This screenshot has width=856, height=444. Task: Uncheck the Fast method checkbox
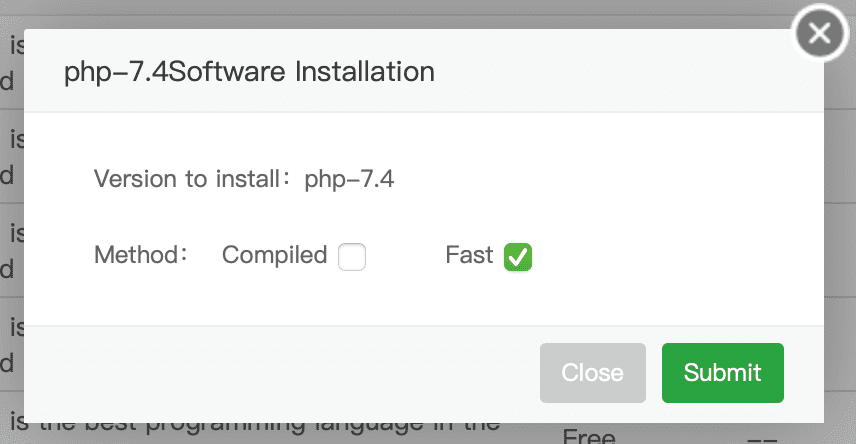pyautogui.click(x=518, y=257)
